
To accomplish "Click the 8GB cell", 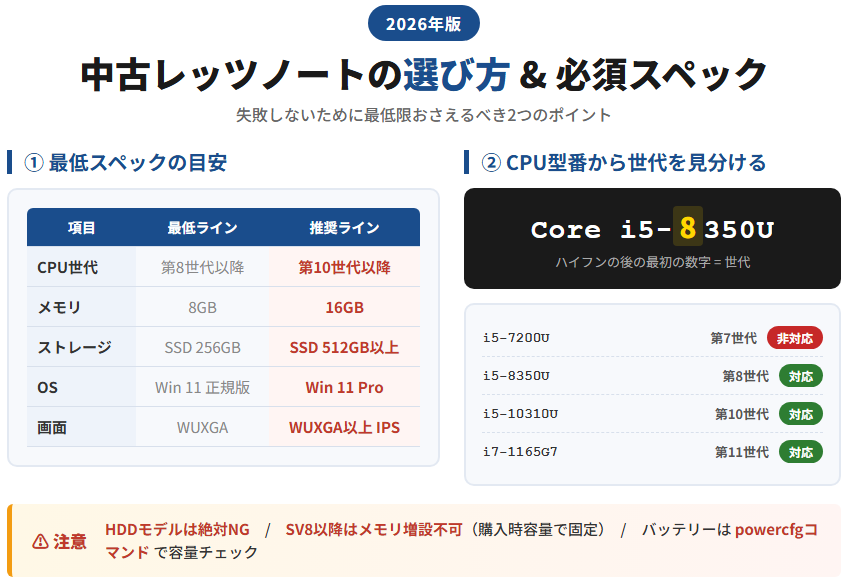I will coord(202,307).
